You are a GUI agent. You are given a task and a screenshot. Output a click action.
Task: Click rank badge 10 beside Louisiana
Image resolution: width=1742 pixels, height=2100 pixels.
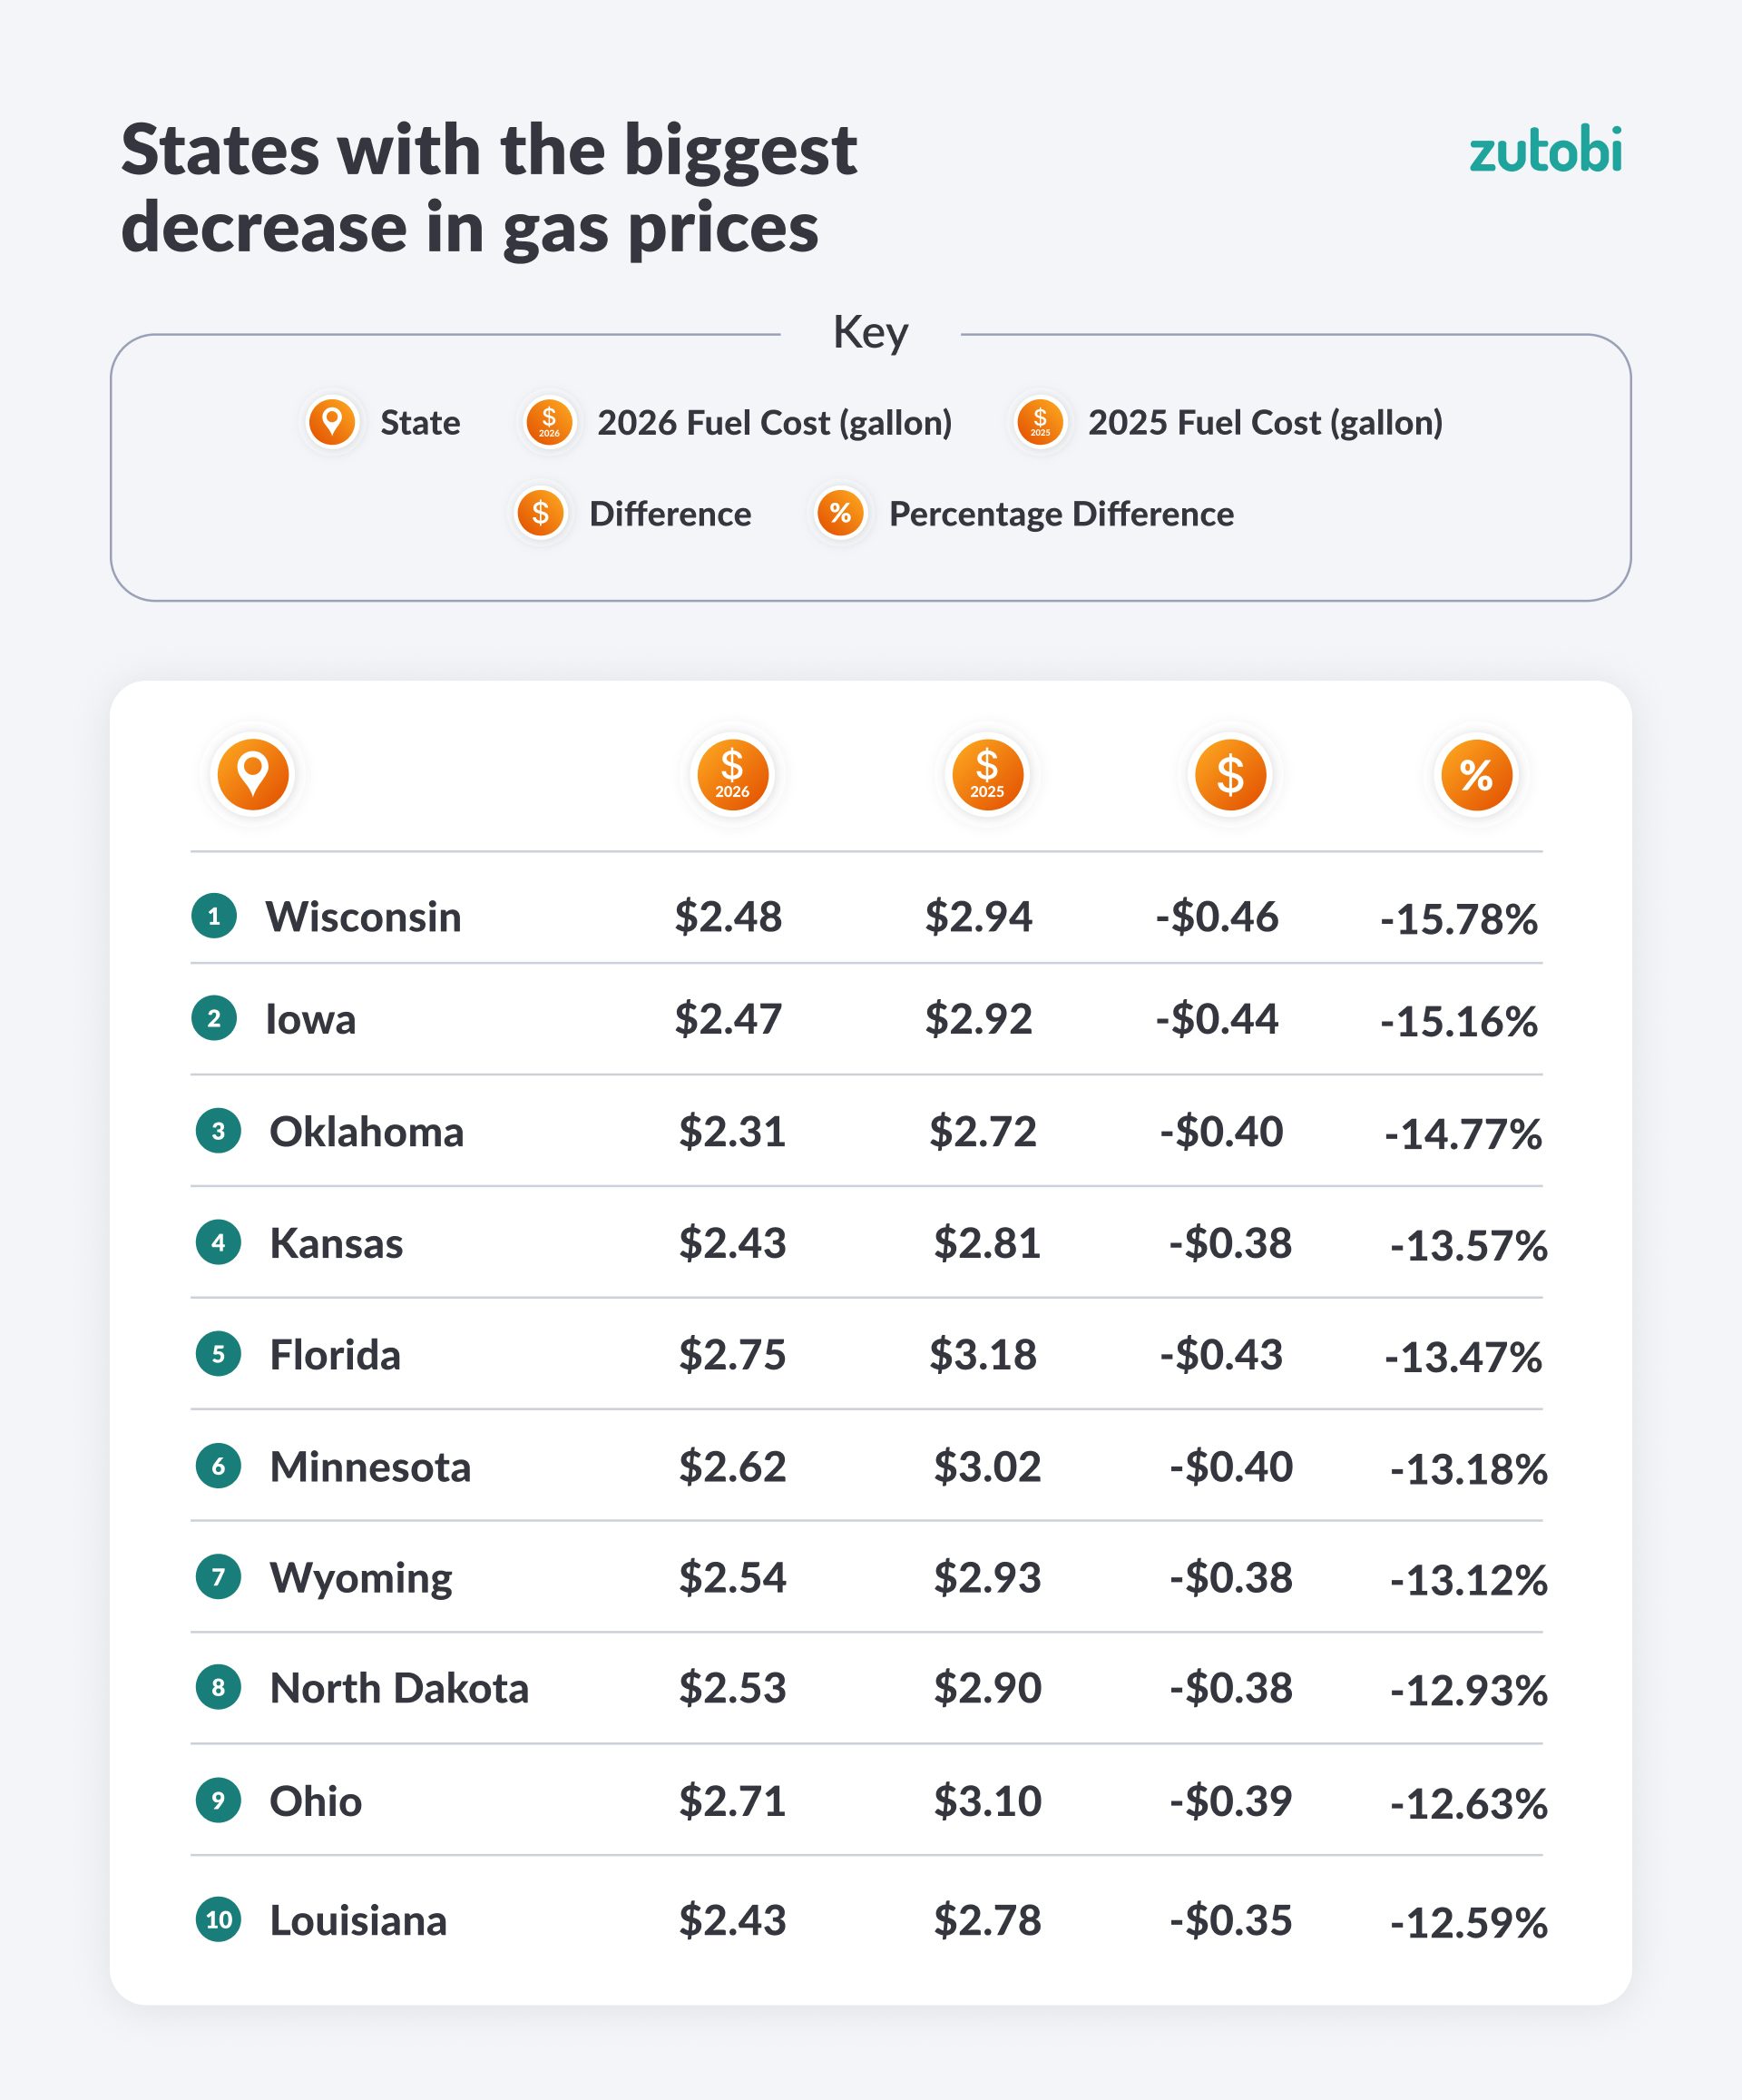218,1919
